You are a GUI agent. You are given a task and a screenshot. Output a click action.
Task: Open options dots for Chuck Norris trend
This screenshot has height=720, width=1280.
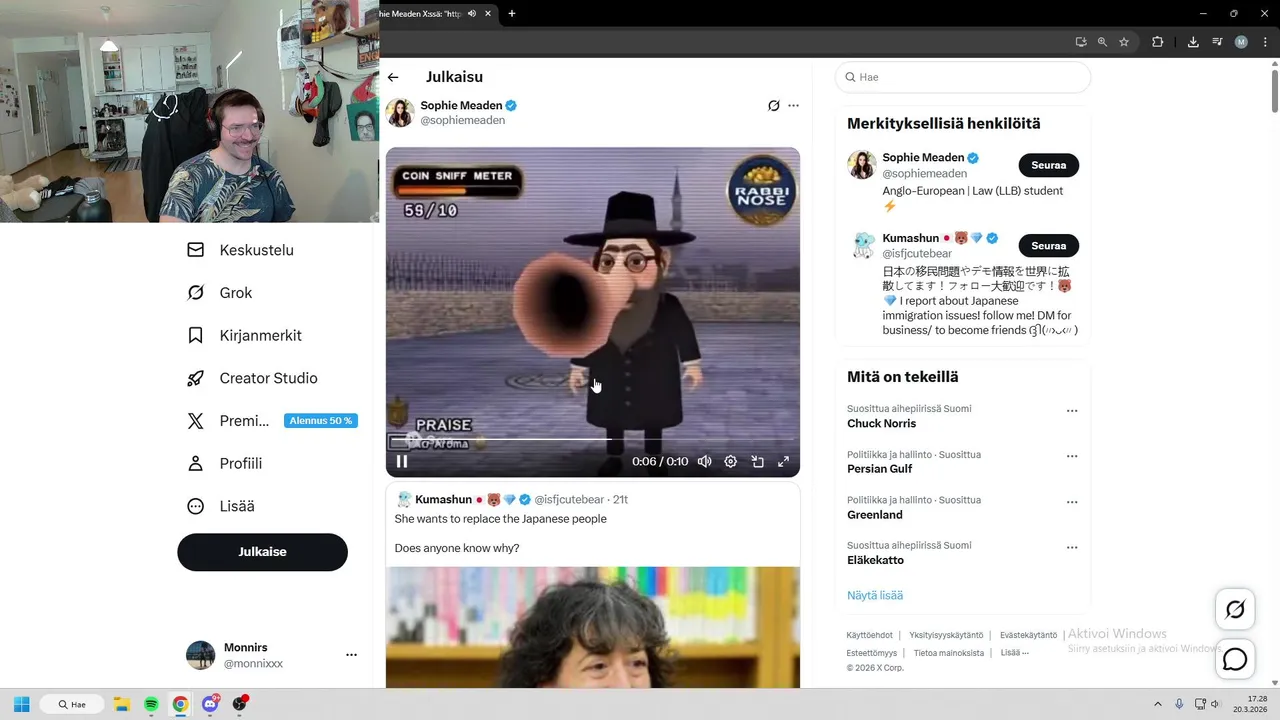point(1072,411)
